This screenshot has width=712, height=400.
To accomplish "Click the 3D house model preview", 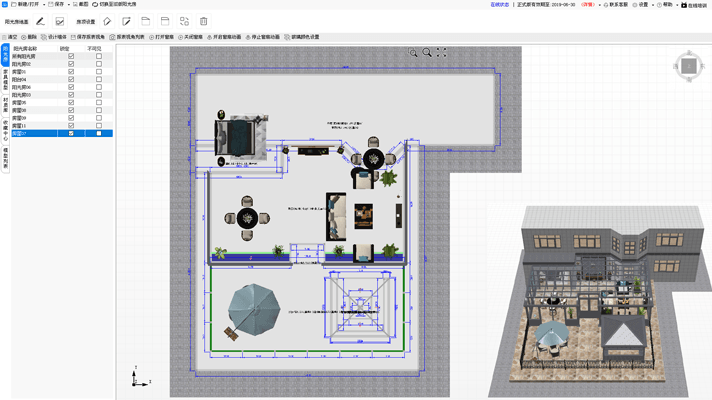I will point(600,300).
